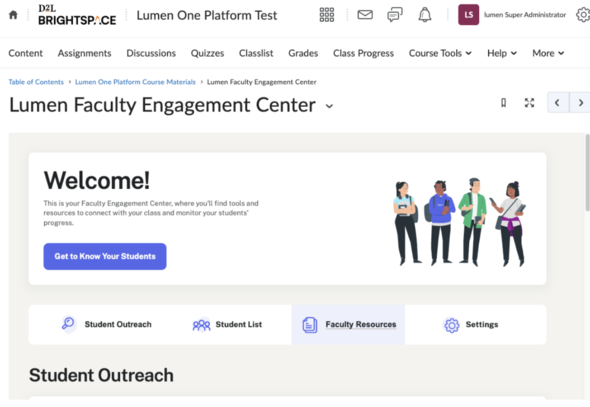Open subscription alerts chat icon
The image size is (590, 407).
click(395, 15)
